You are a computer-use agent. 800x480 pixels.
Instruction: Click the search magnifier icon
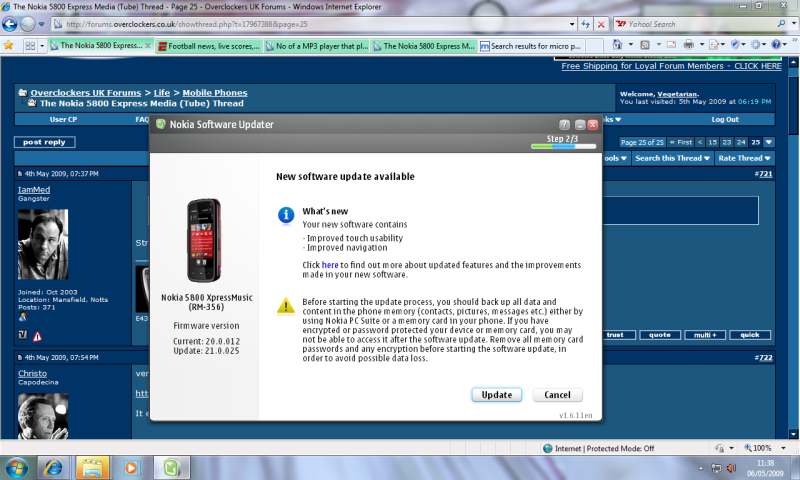click(781, 23)
